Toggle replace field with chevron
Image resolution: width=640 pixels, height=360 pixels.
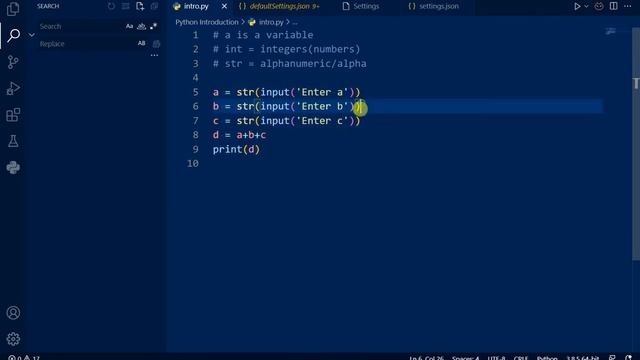(32, 35)
